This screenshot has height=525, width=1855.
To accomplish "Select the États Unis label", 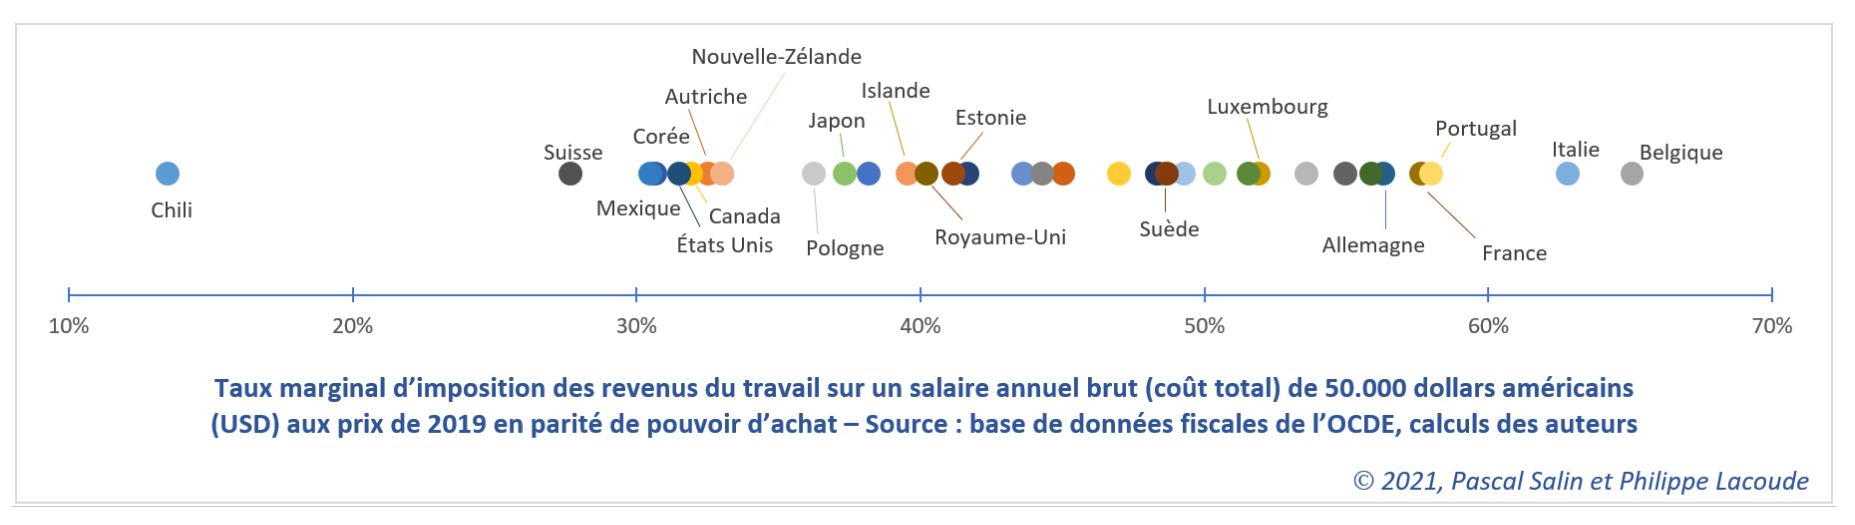I will [x=725, y=246].
